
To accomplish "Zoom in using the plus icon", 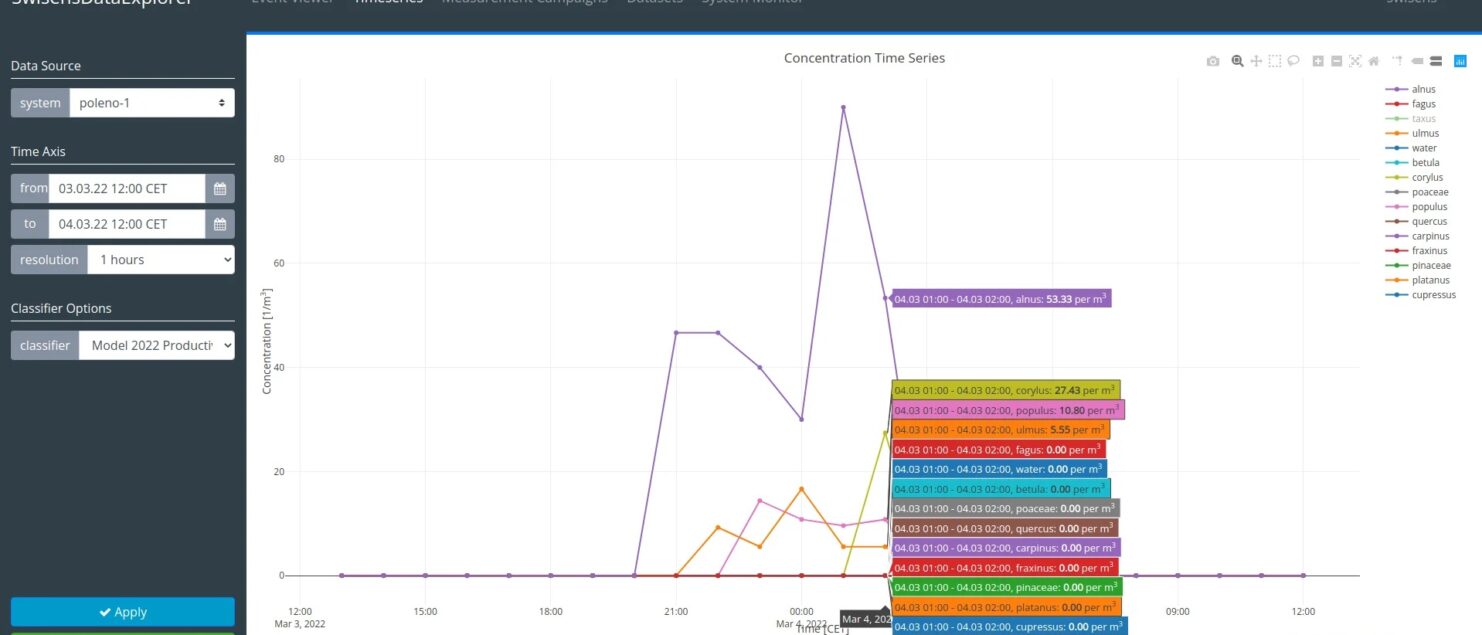I will tap(1318, 61).
